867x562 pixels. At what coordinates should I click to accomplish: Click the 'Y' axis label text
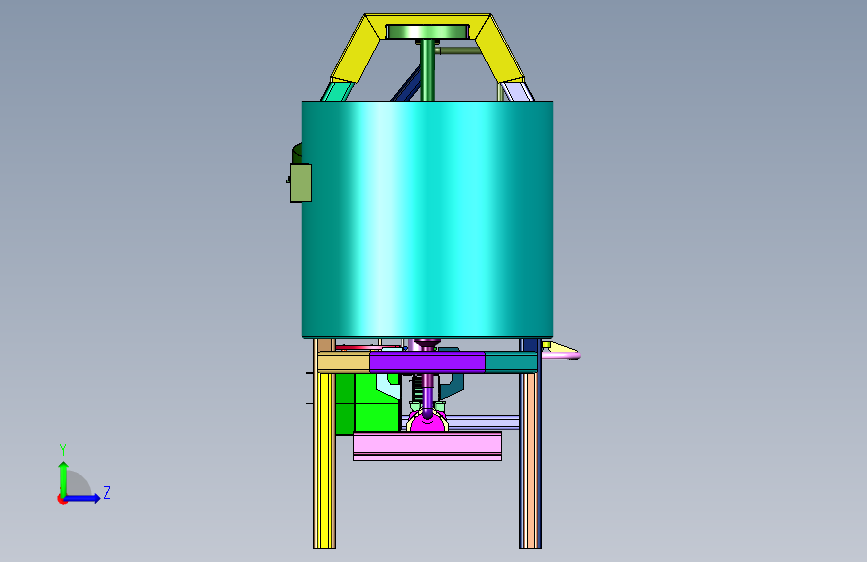(x=63, y=450)
